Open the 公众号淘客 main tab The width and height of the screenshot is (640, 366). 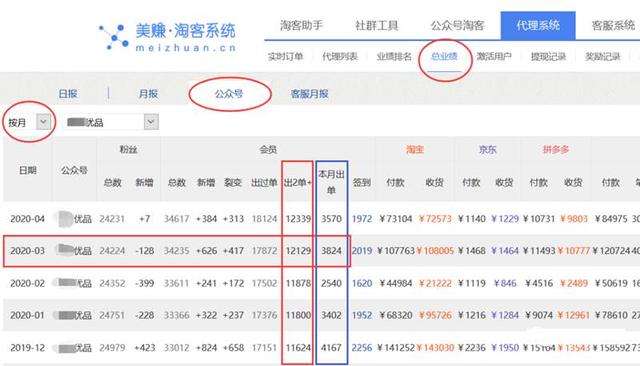457,25
